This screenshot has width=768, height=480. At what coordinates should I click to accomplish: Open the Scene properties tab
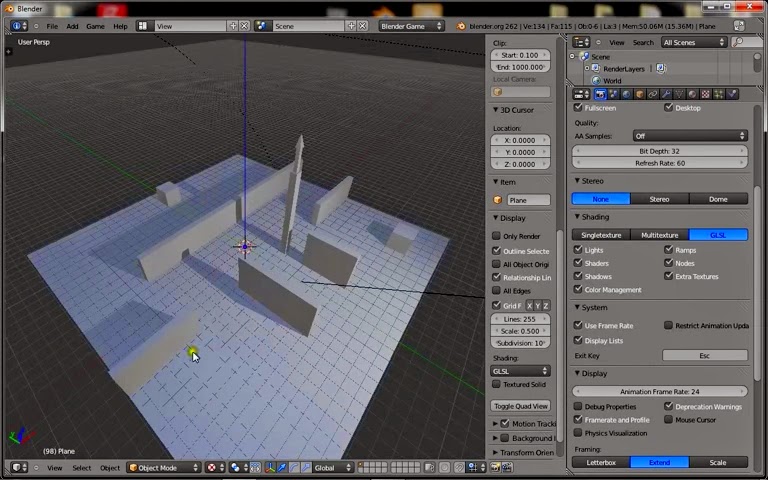click(x=613, y=94)
